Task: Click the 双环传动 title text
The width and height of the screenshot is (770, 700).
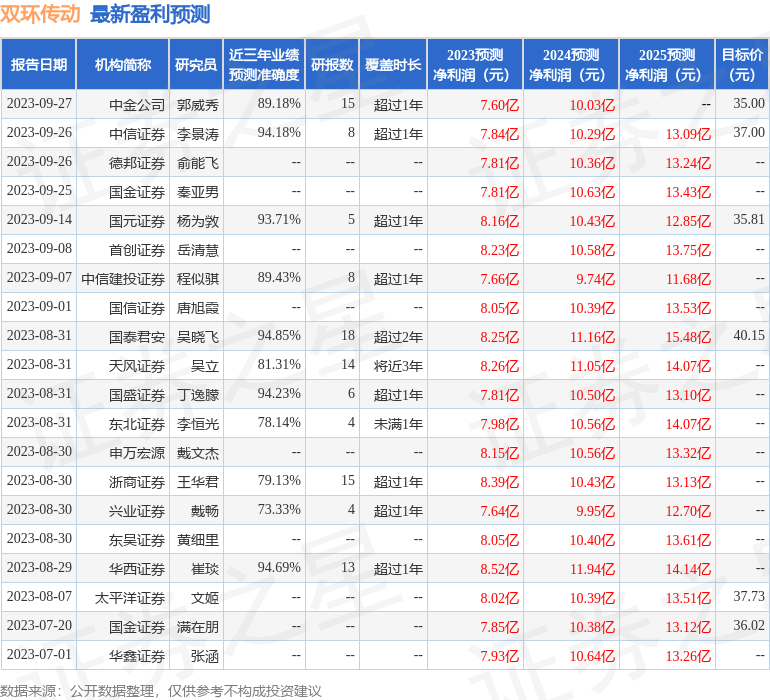Action: tap(40, 14)
